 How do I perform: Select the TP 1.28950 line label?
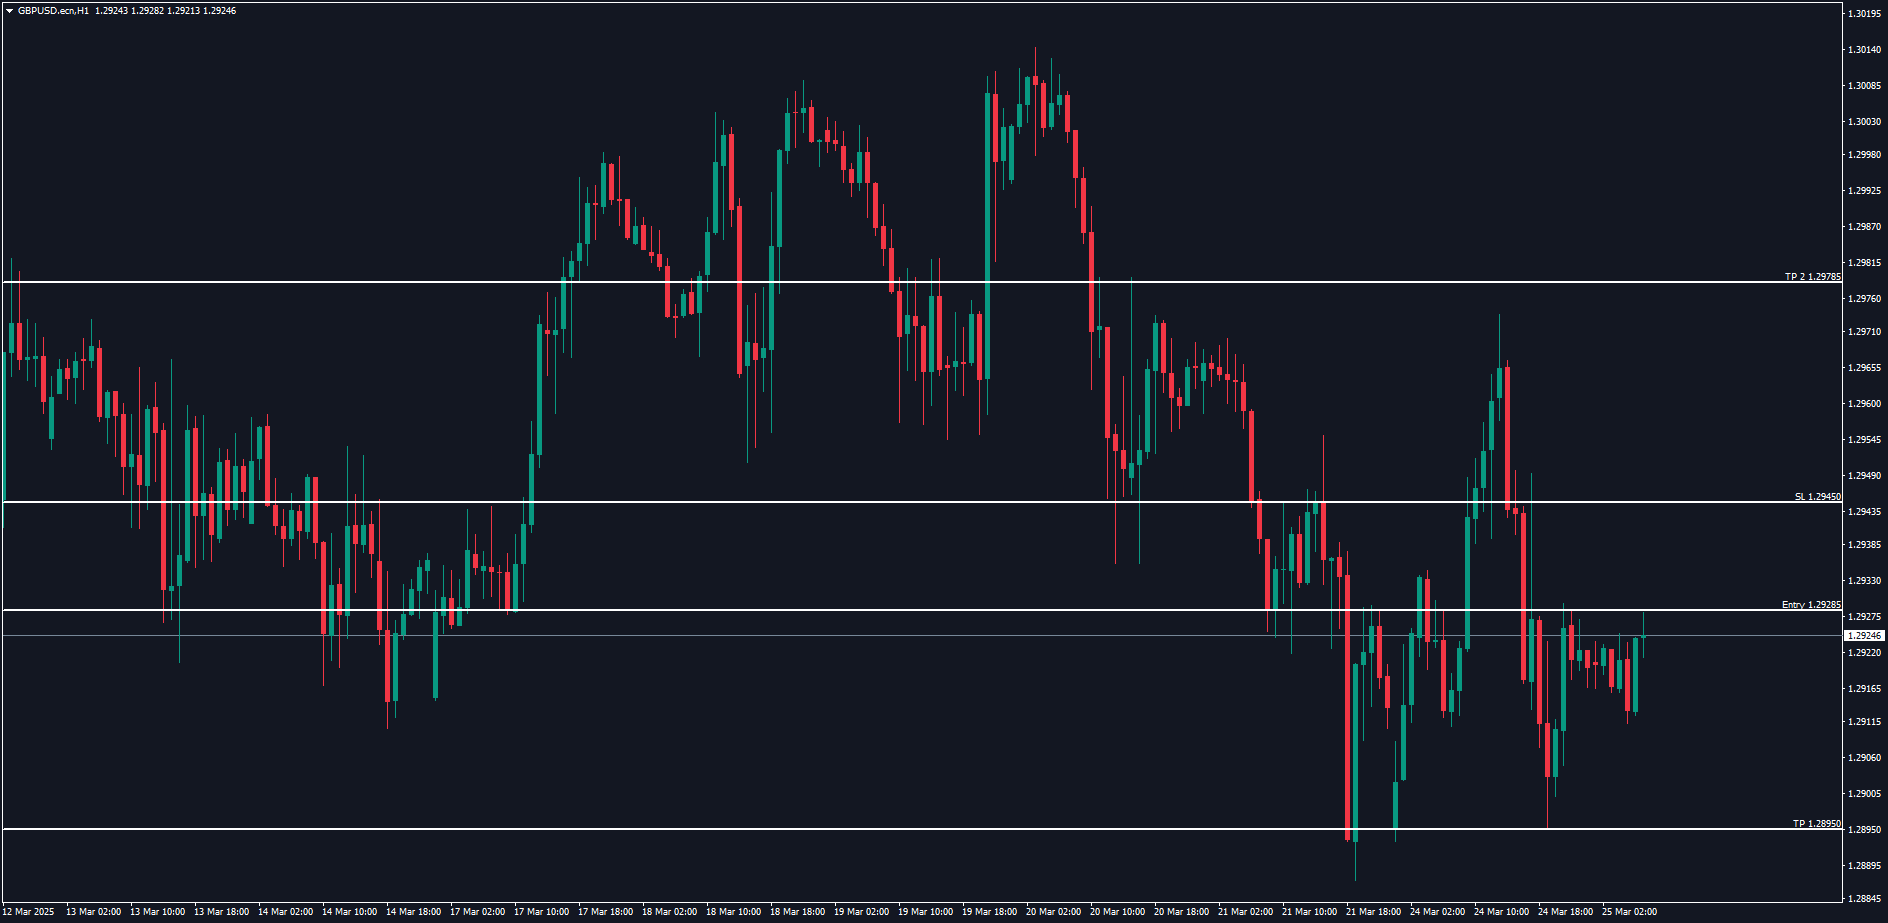tap(1816, 824)
